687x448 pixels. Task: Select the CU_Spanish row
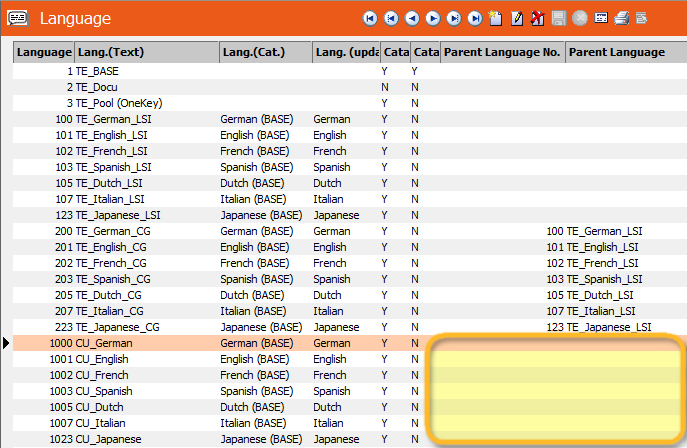(350, 391)
